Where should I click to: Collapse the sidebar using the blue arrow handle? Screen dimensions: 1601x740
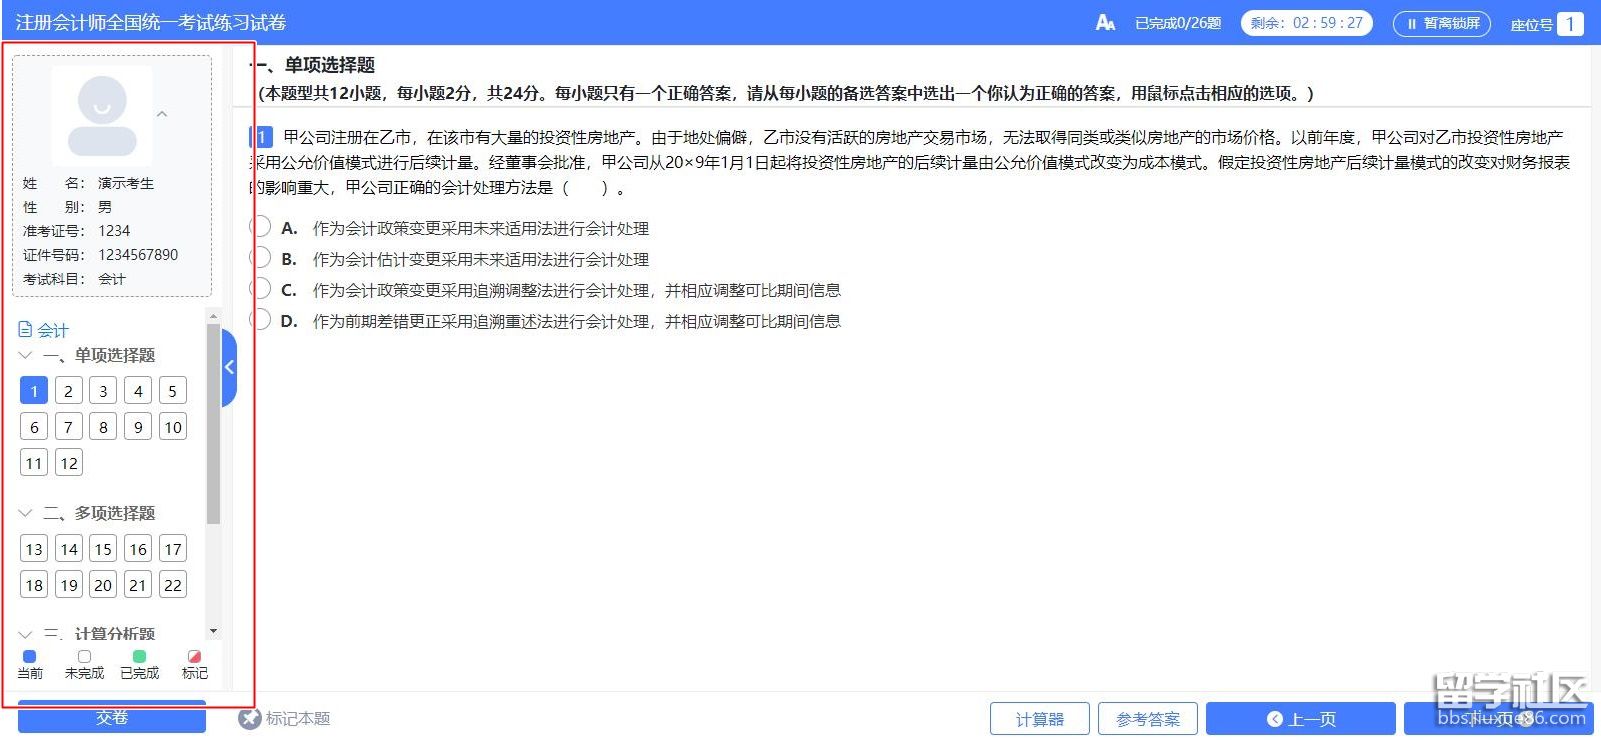click(229, 367)
